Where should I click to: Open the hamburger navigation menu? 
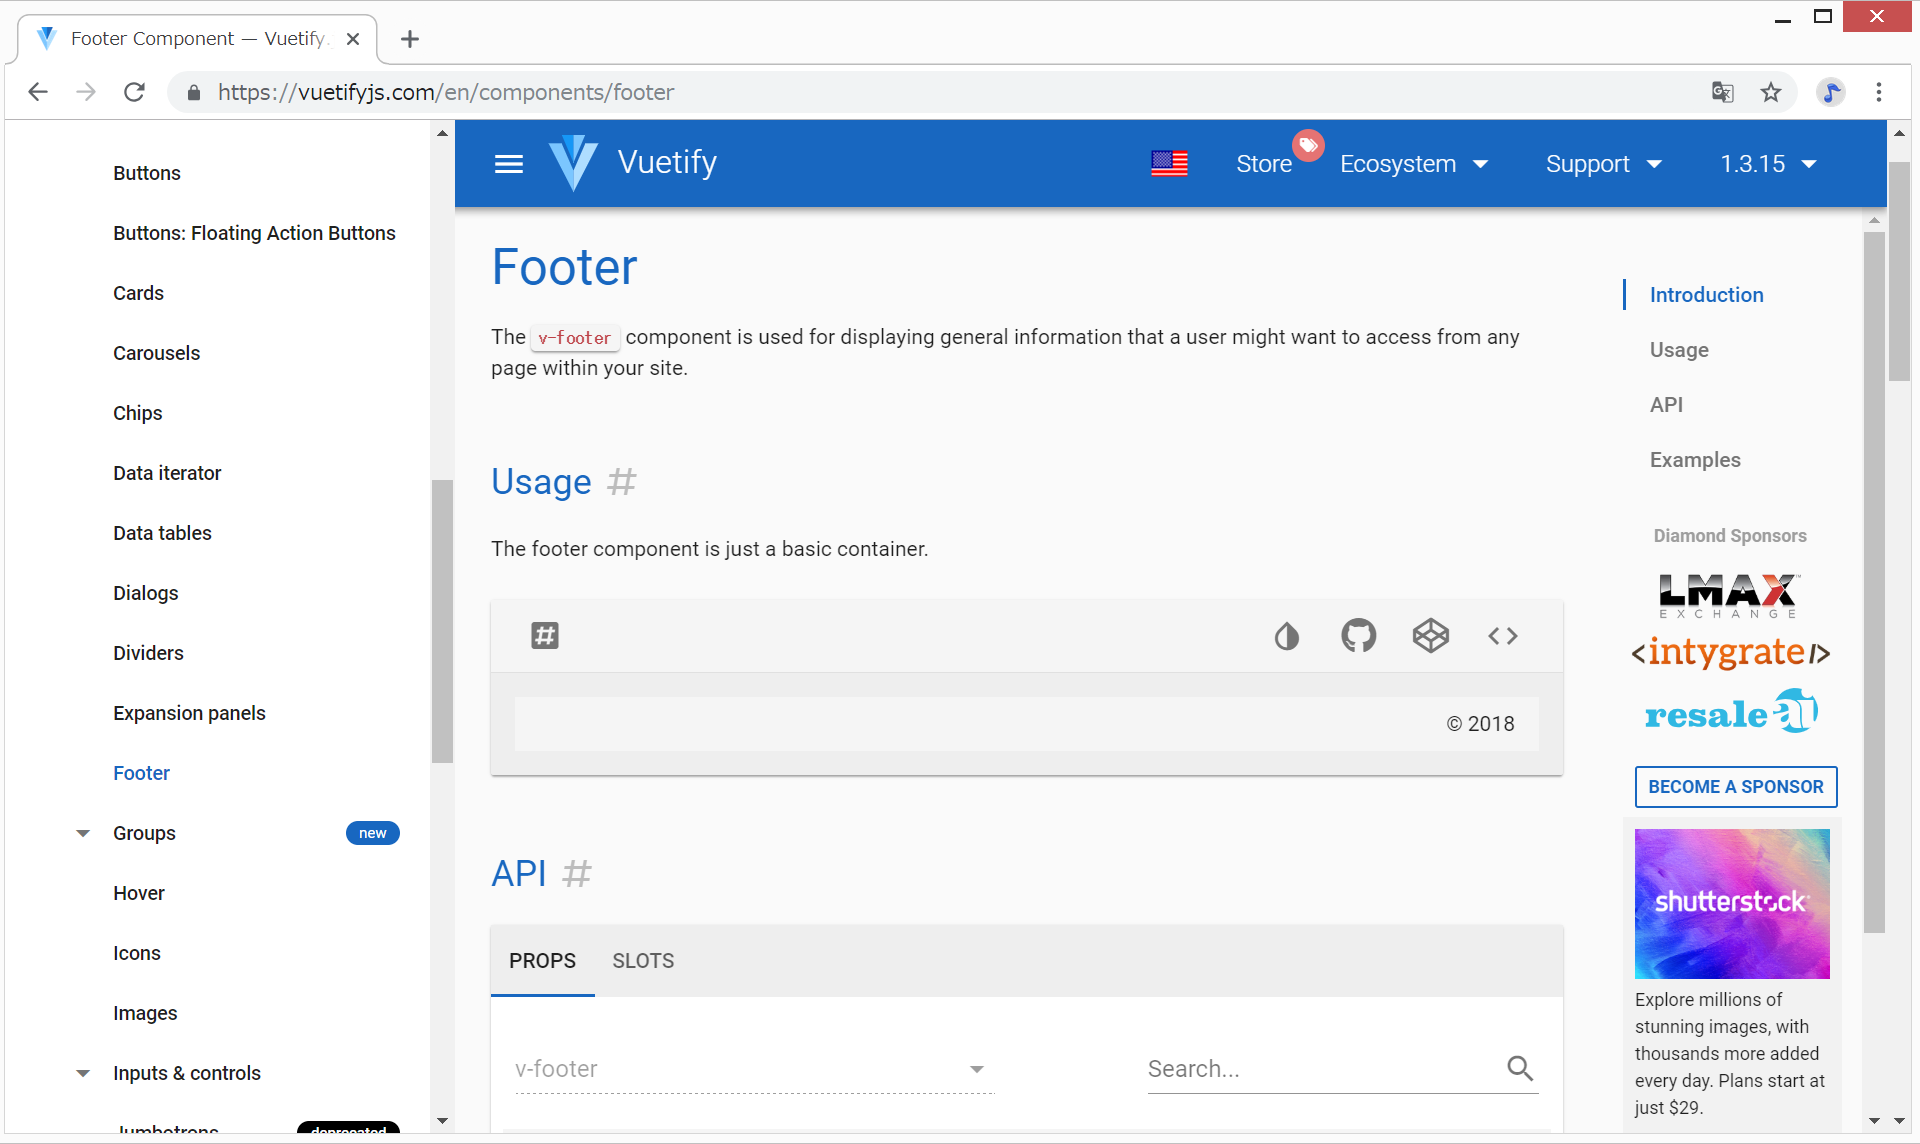tap(509, 164)
